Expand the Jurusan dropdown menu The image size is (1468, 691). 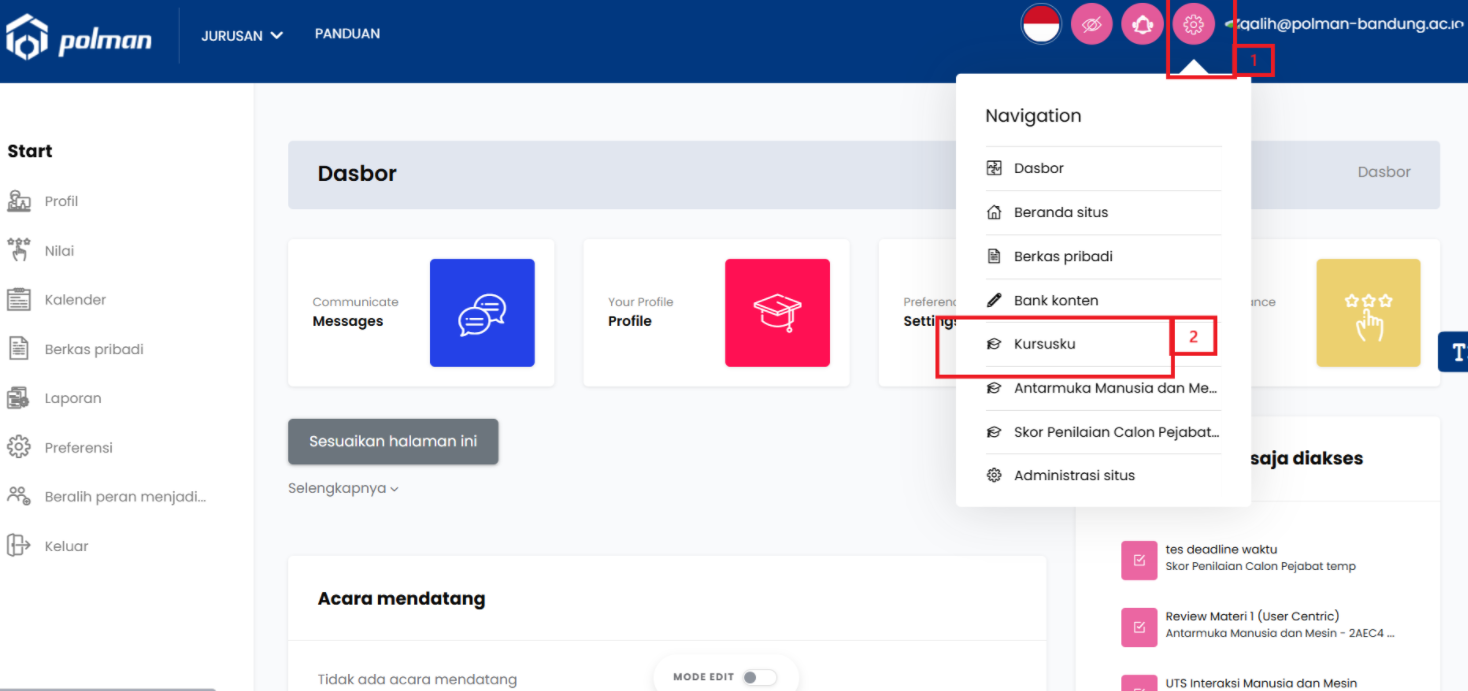pos(242,35)
